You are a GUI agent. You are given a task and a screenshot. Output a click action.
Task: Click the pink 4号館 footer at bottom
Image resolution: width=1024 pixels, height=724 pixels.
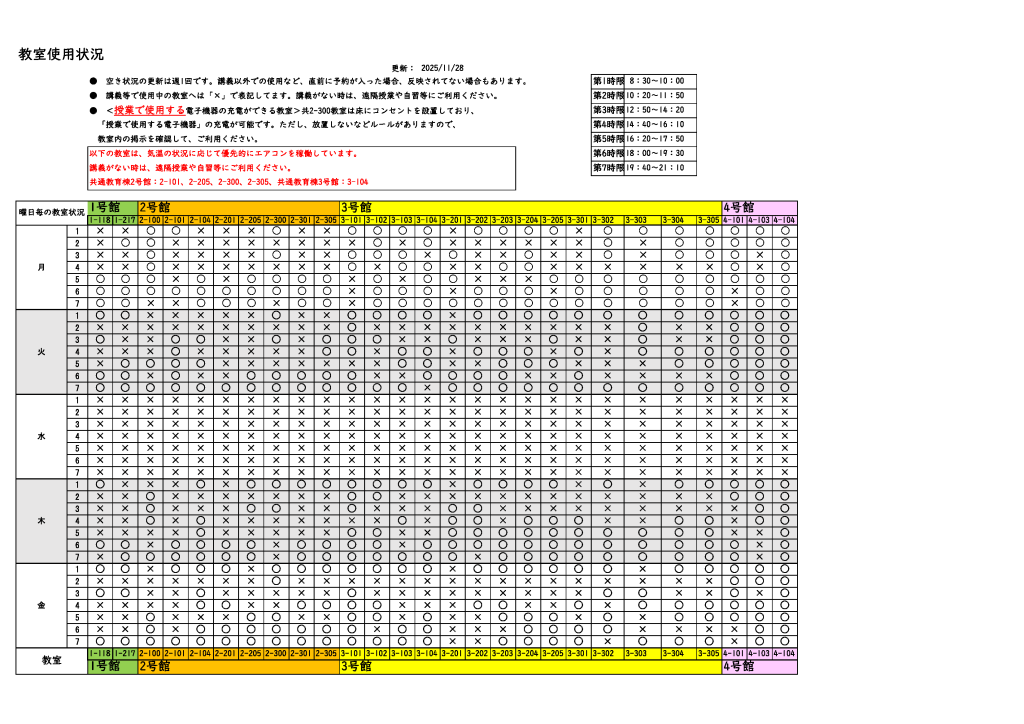pos(758,667)
